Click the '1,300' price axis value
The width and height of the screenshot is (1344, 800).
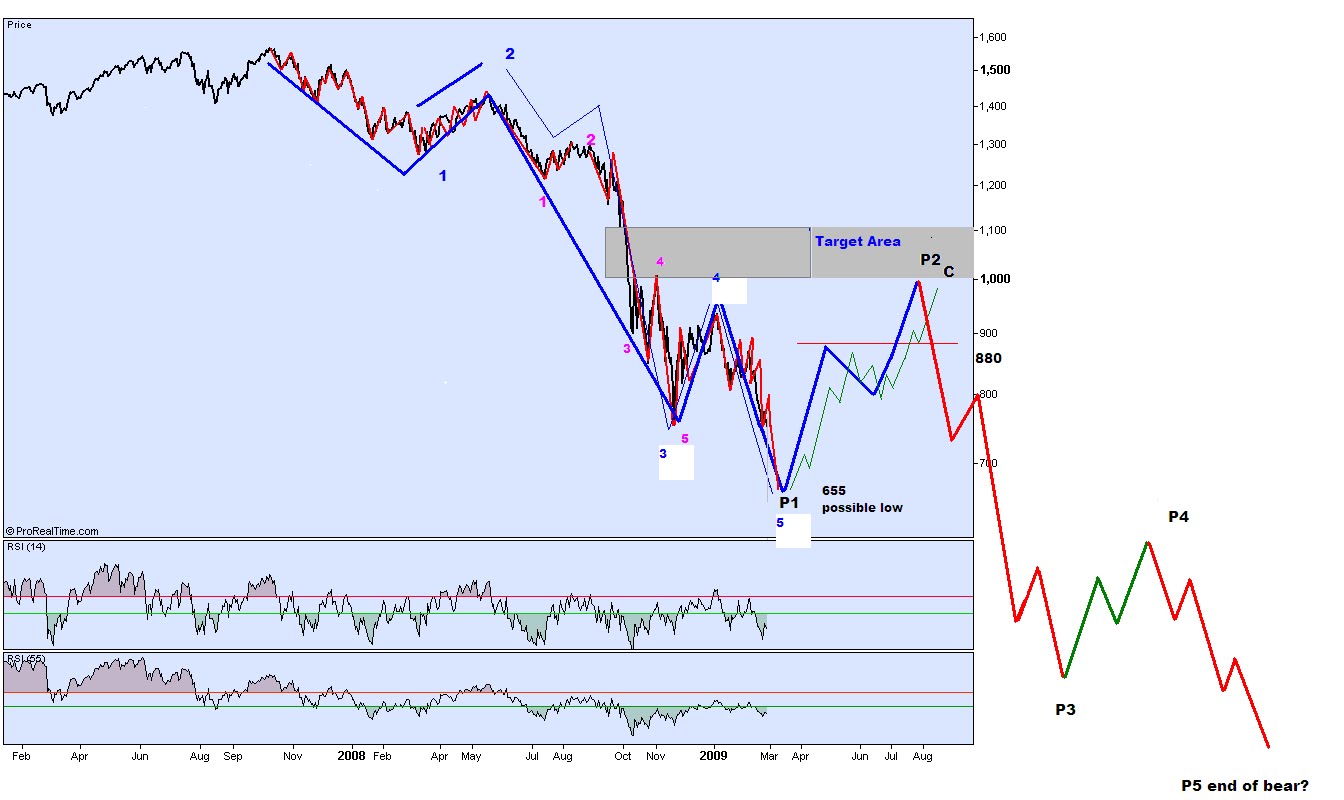994,144
